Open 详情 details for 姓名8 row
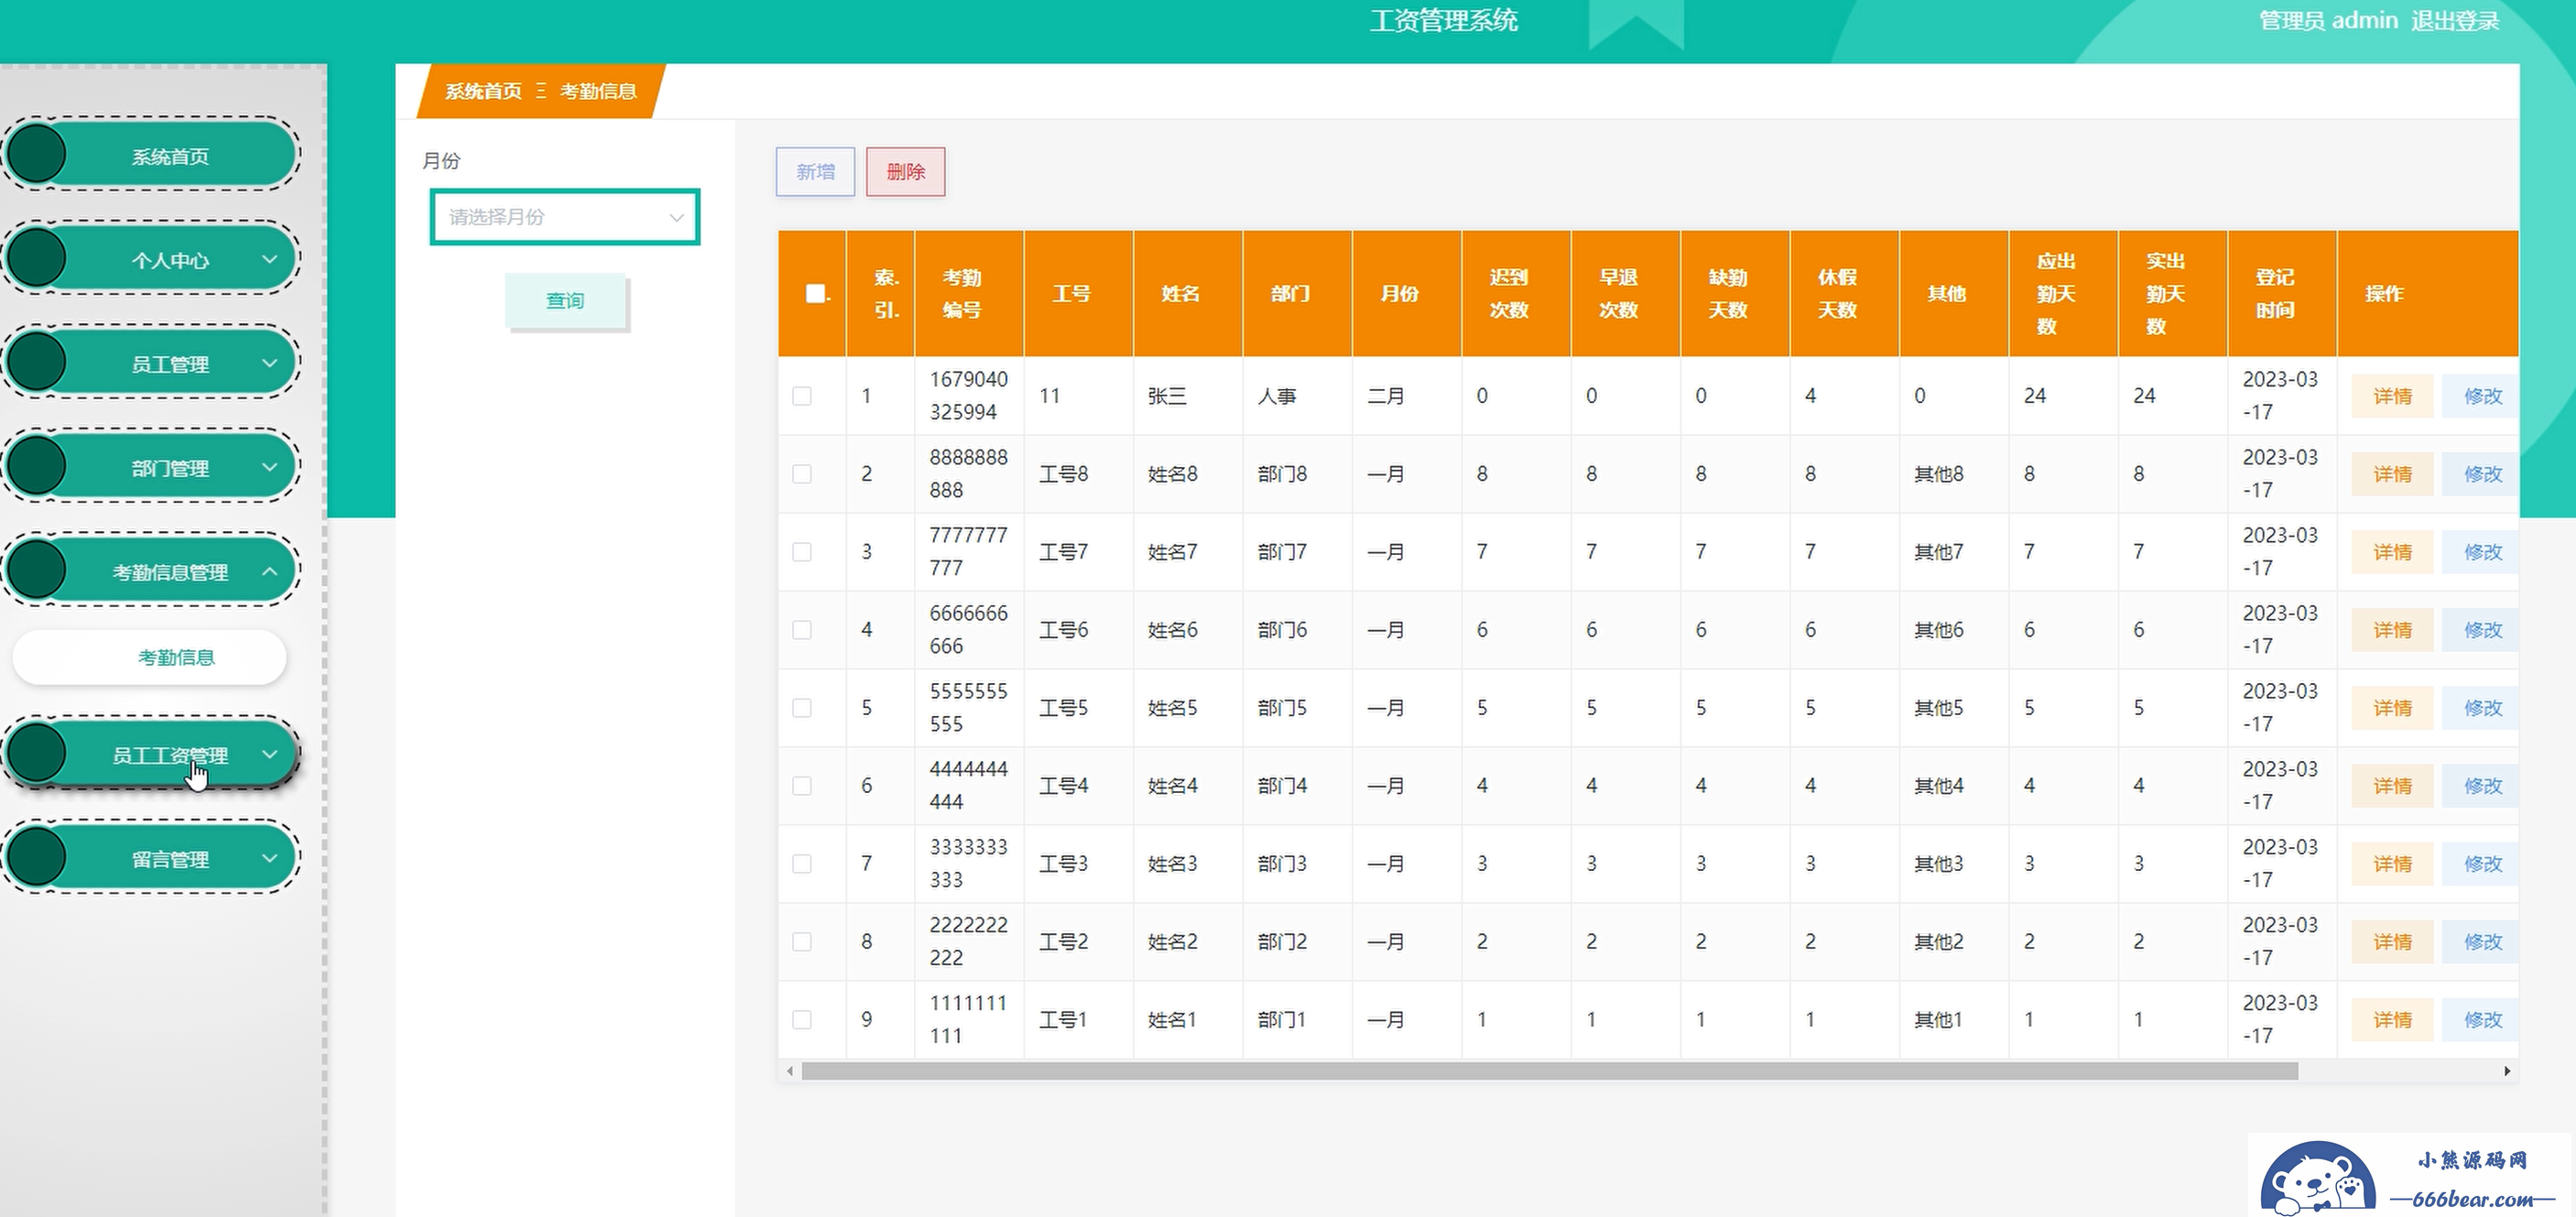 pyautogui.click(x=2392, y=474)
